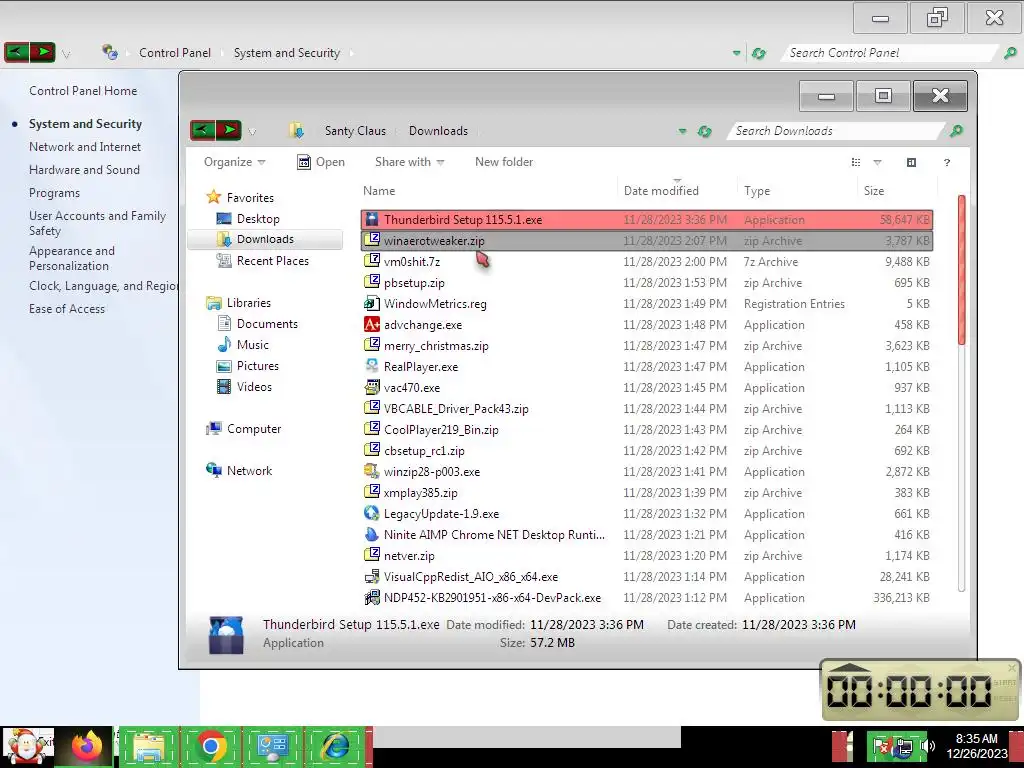
Task: Open recent pages dropdown in Control Panel
Action: [x=66, y=54]
